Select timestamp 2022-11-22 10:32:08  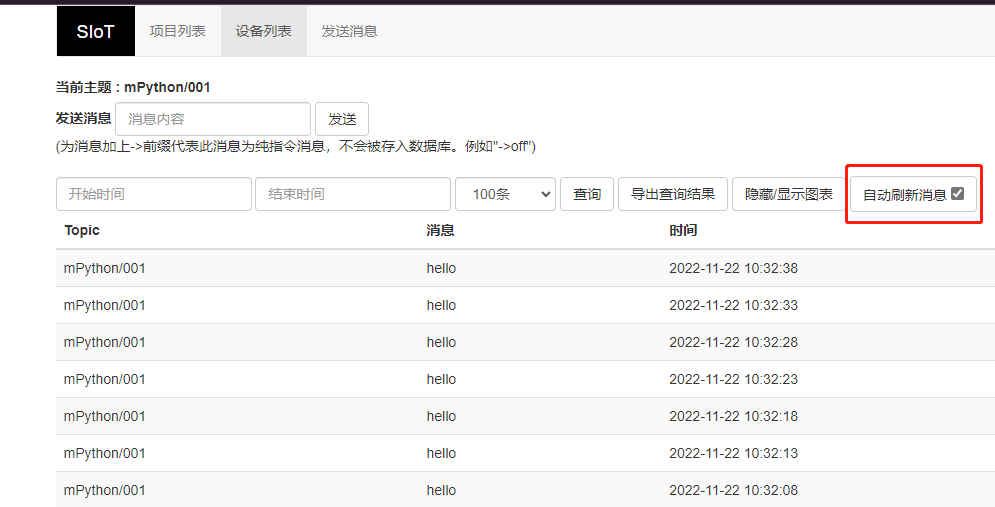(734, 490)
